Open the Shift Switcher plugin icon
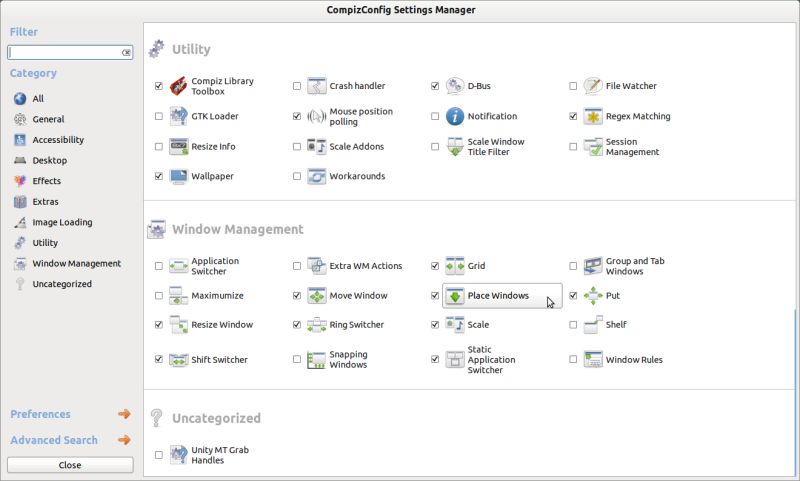 tap(179, 360)
